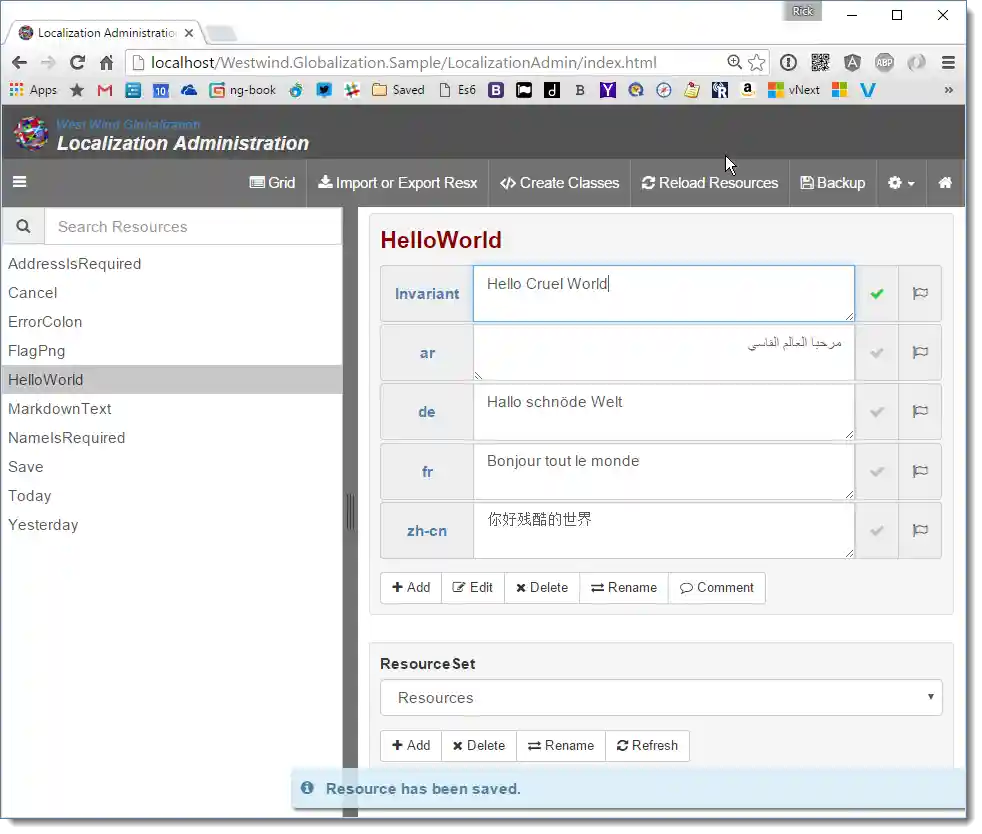
Task: Switch to the Localization Administration browser tab
Action: (x=100, y=32)
